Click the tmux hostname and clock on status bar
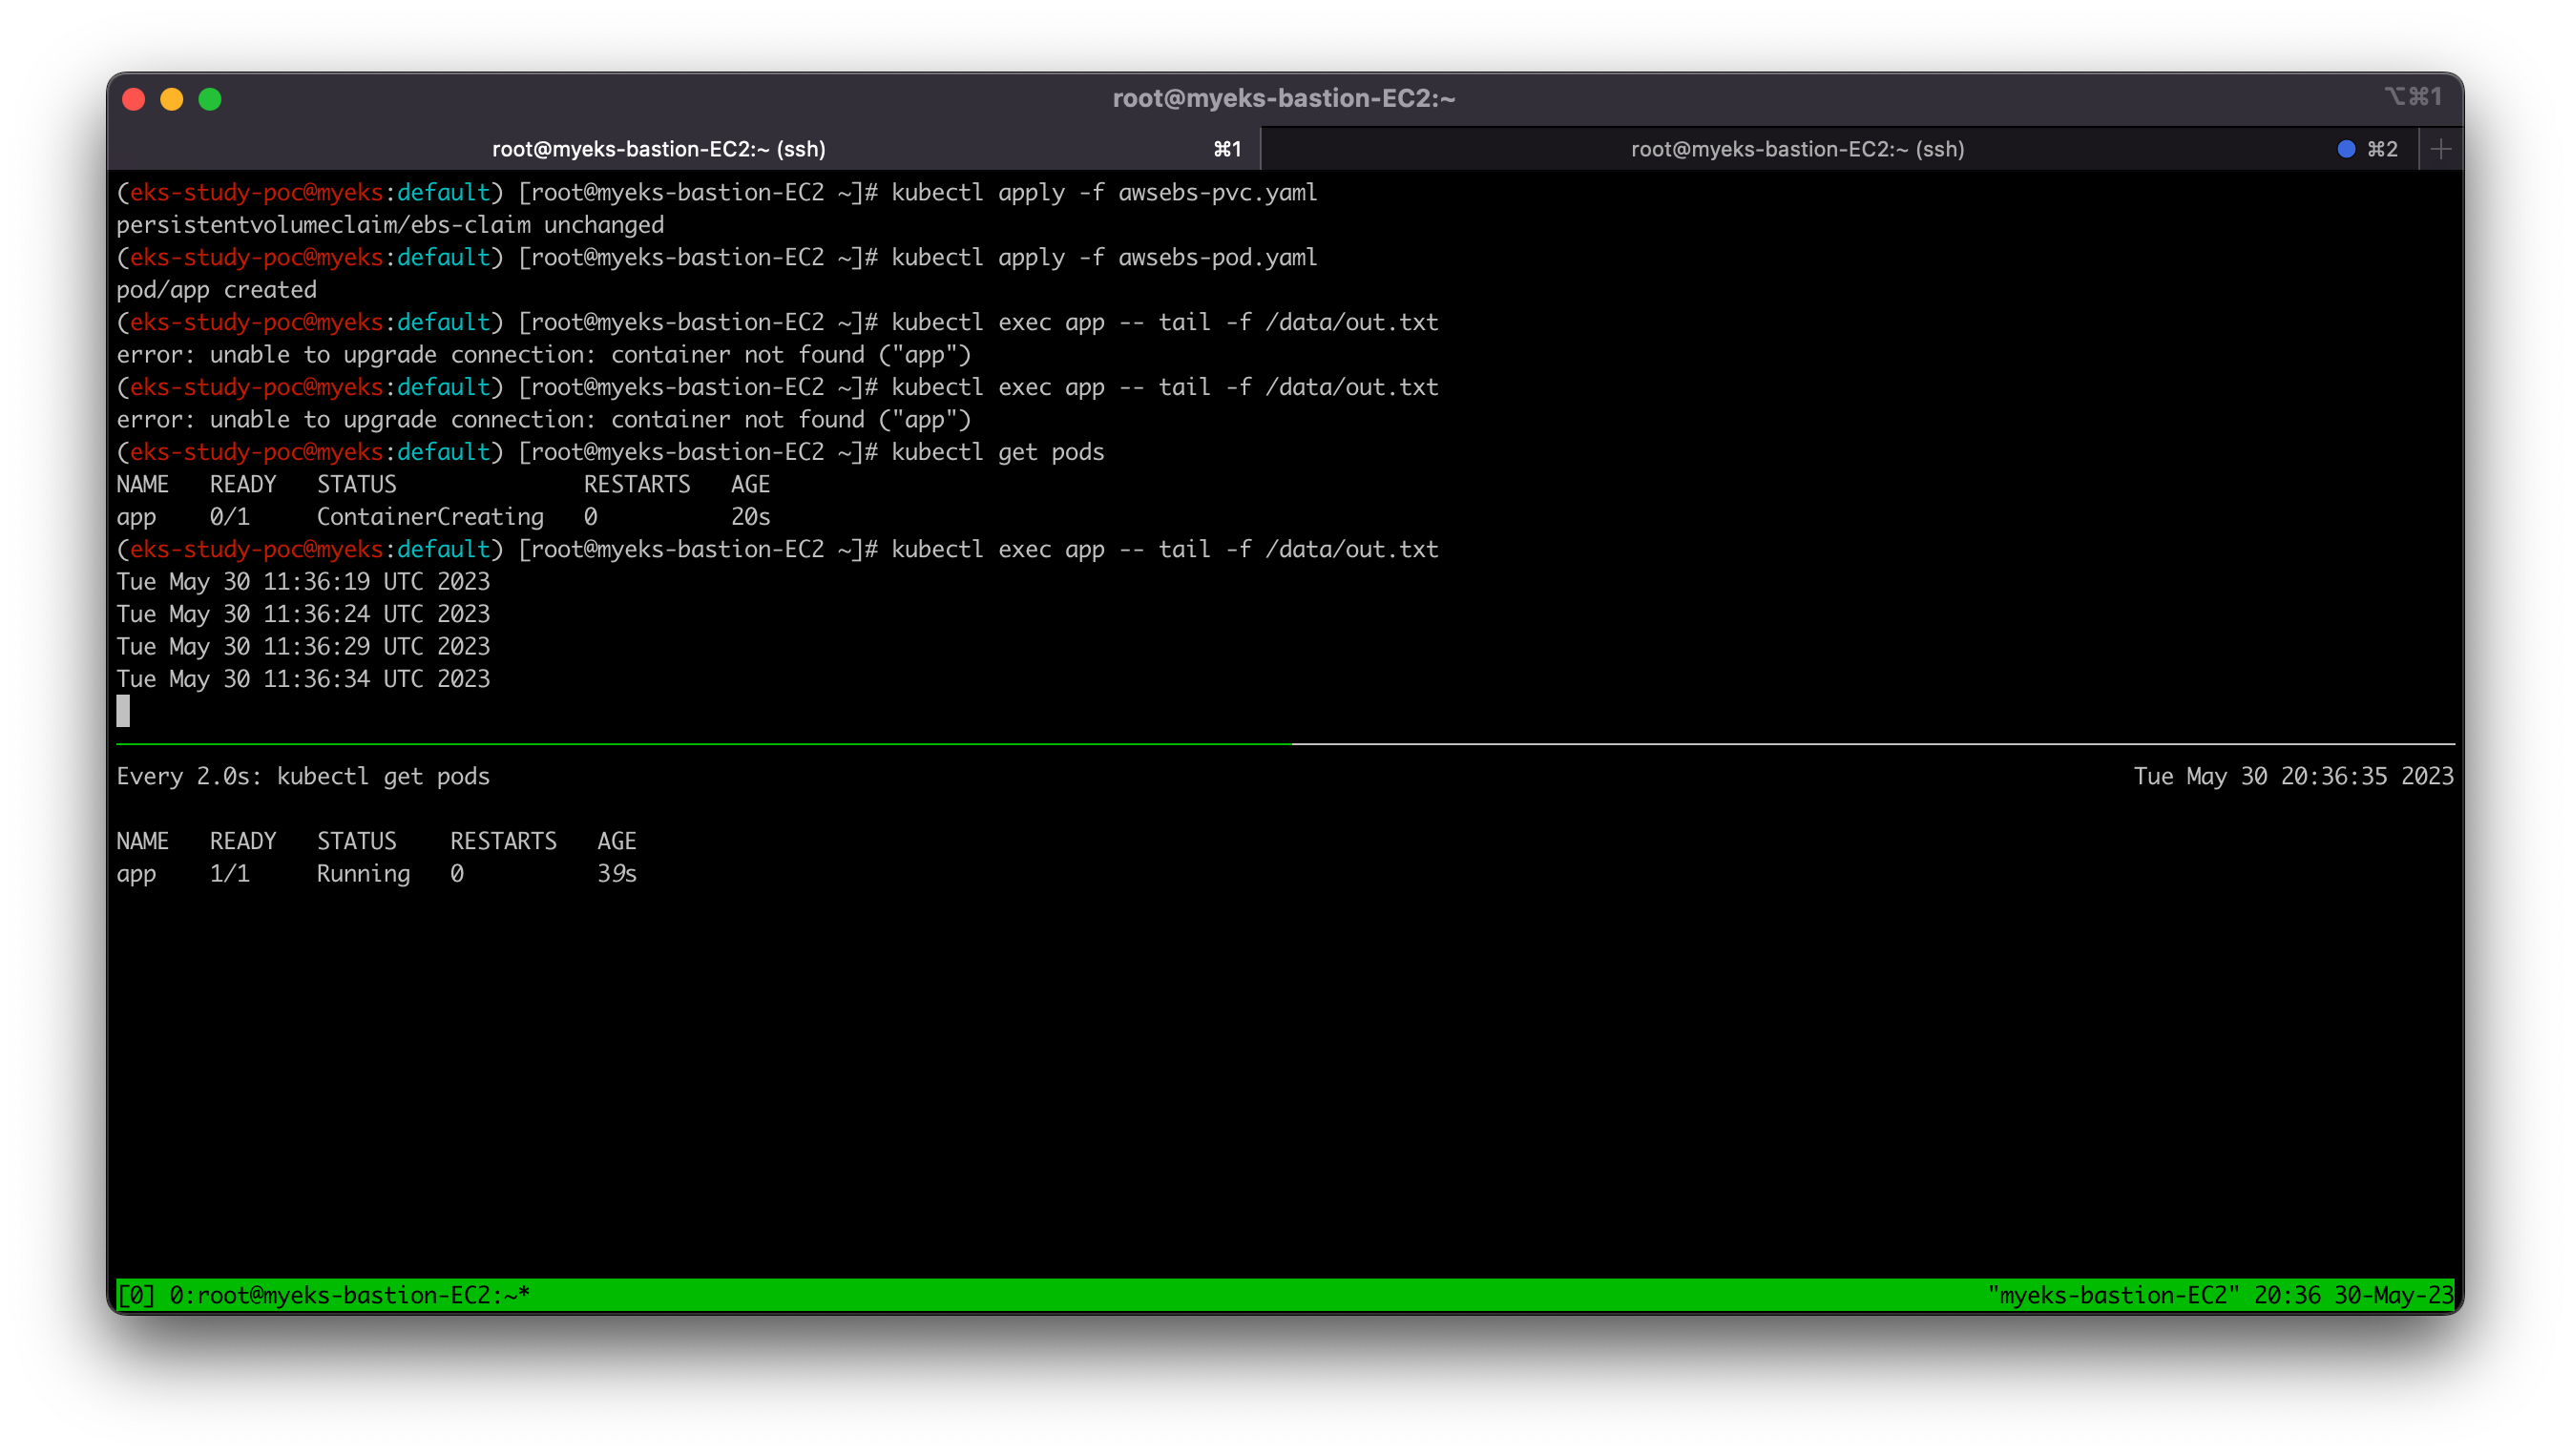The image size is (2571, 1456). coord(2219,1295)
